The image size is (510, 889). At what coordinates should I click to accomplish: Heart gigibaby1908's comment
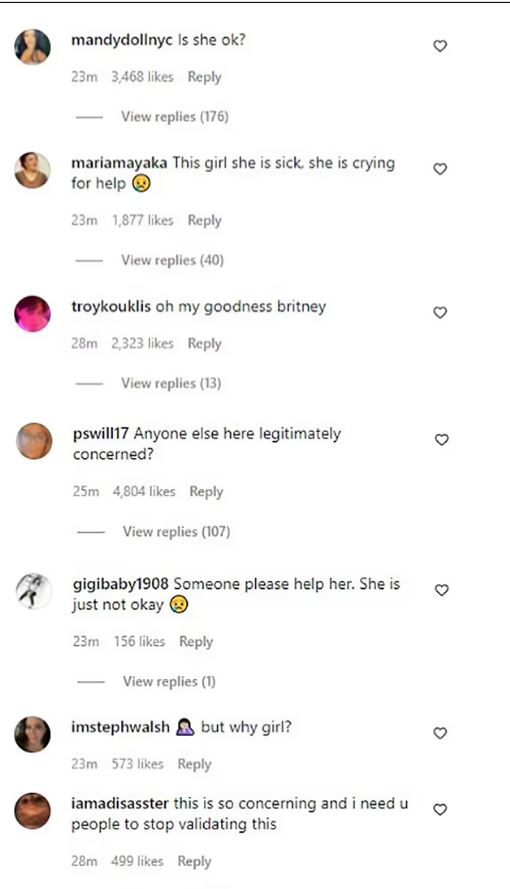(x=441, y=590)
